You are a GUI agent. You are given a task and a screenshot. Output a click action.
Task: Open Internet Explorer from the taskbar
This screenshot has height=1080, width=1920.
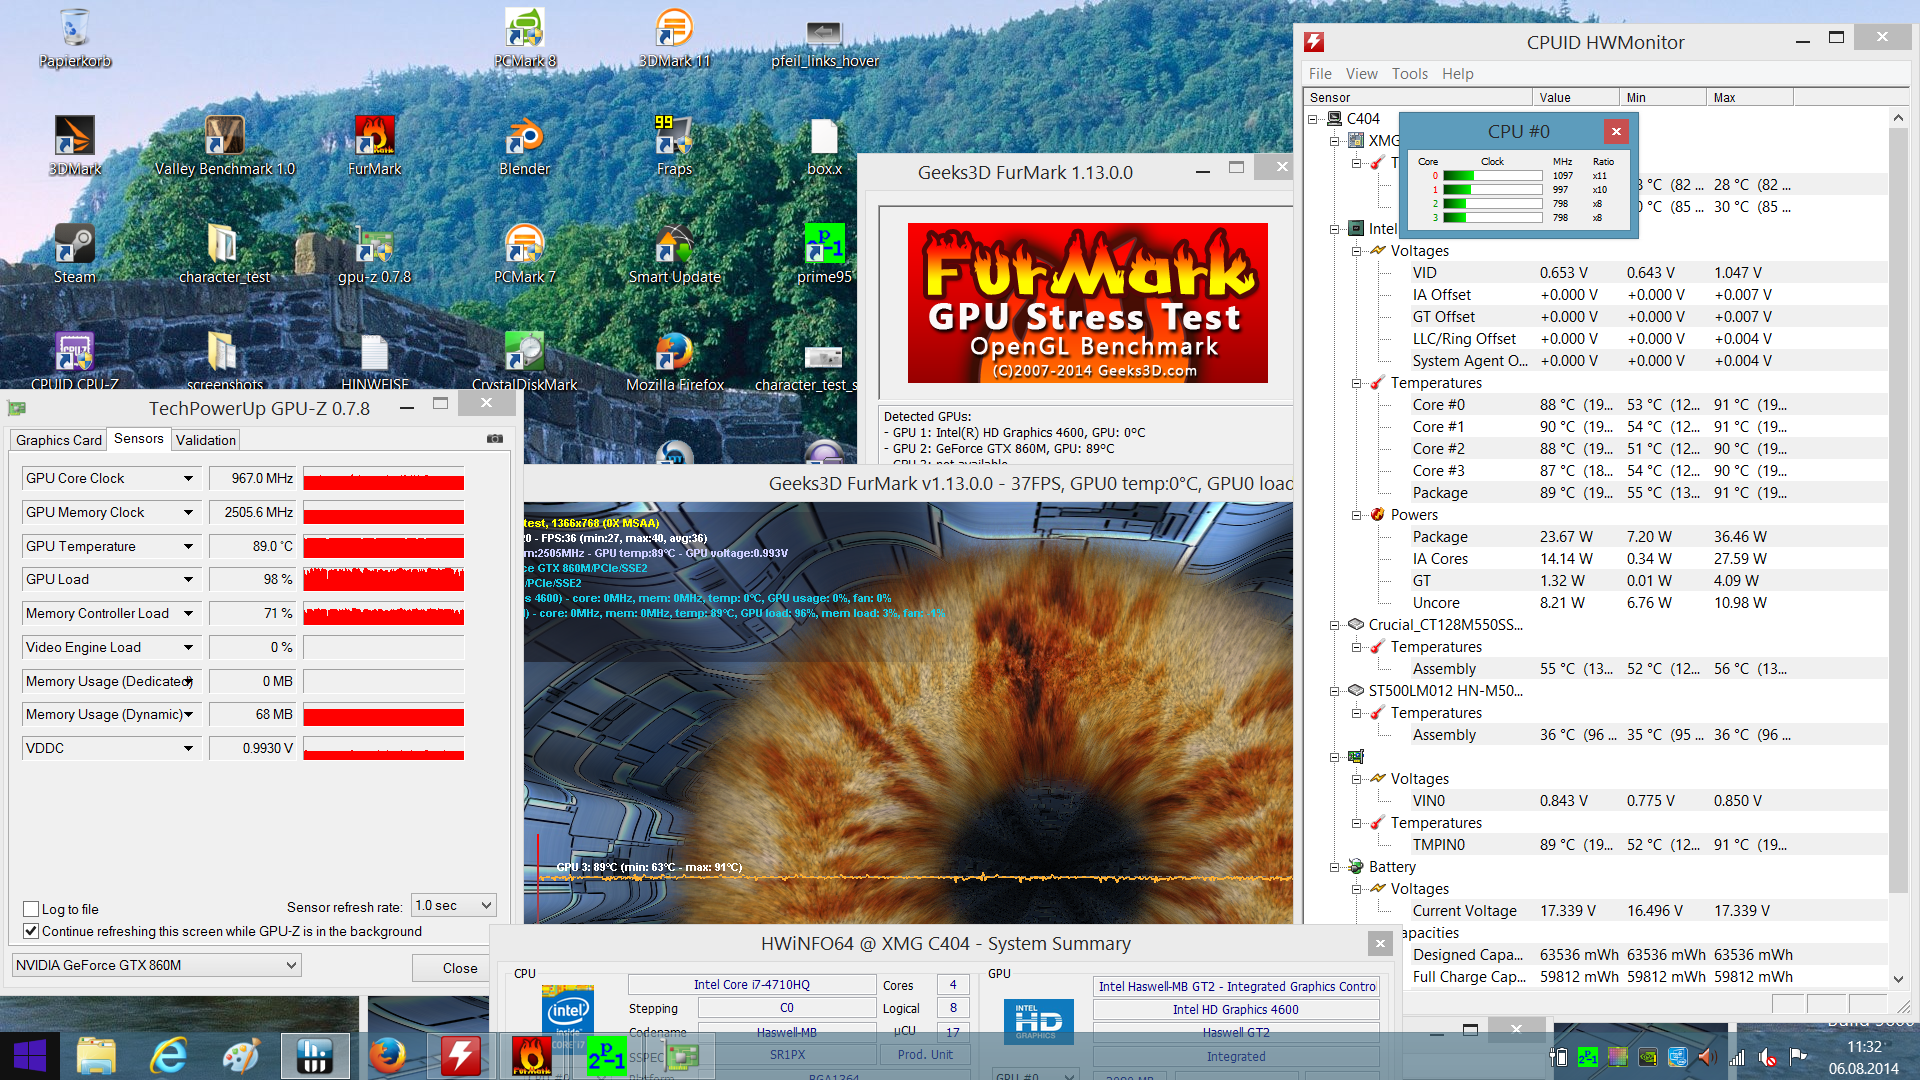[x=168, y=1056]
